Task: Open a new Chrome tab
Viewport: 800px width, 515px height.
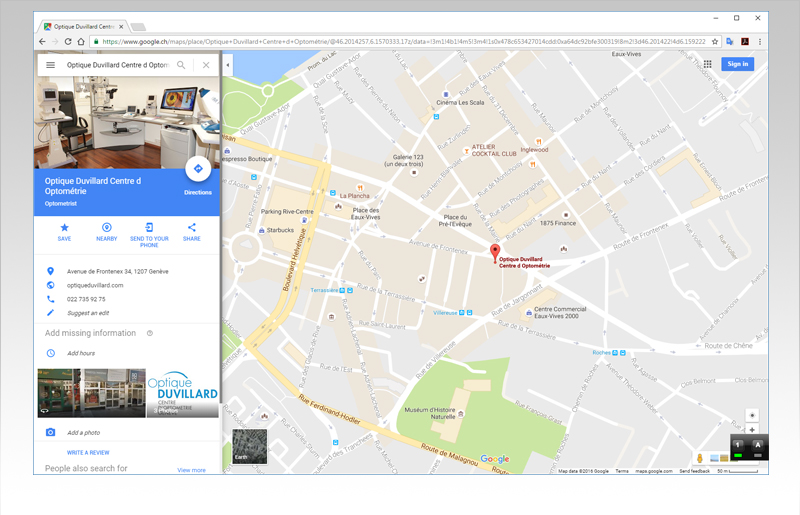Action: [x=138, y=27]
